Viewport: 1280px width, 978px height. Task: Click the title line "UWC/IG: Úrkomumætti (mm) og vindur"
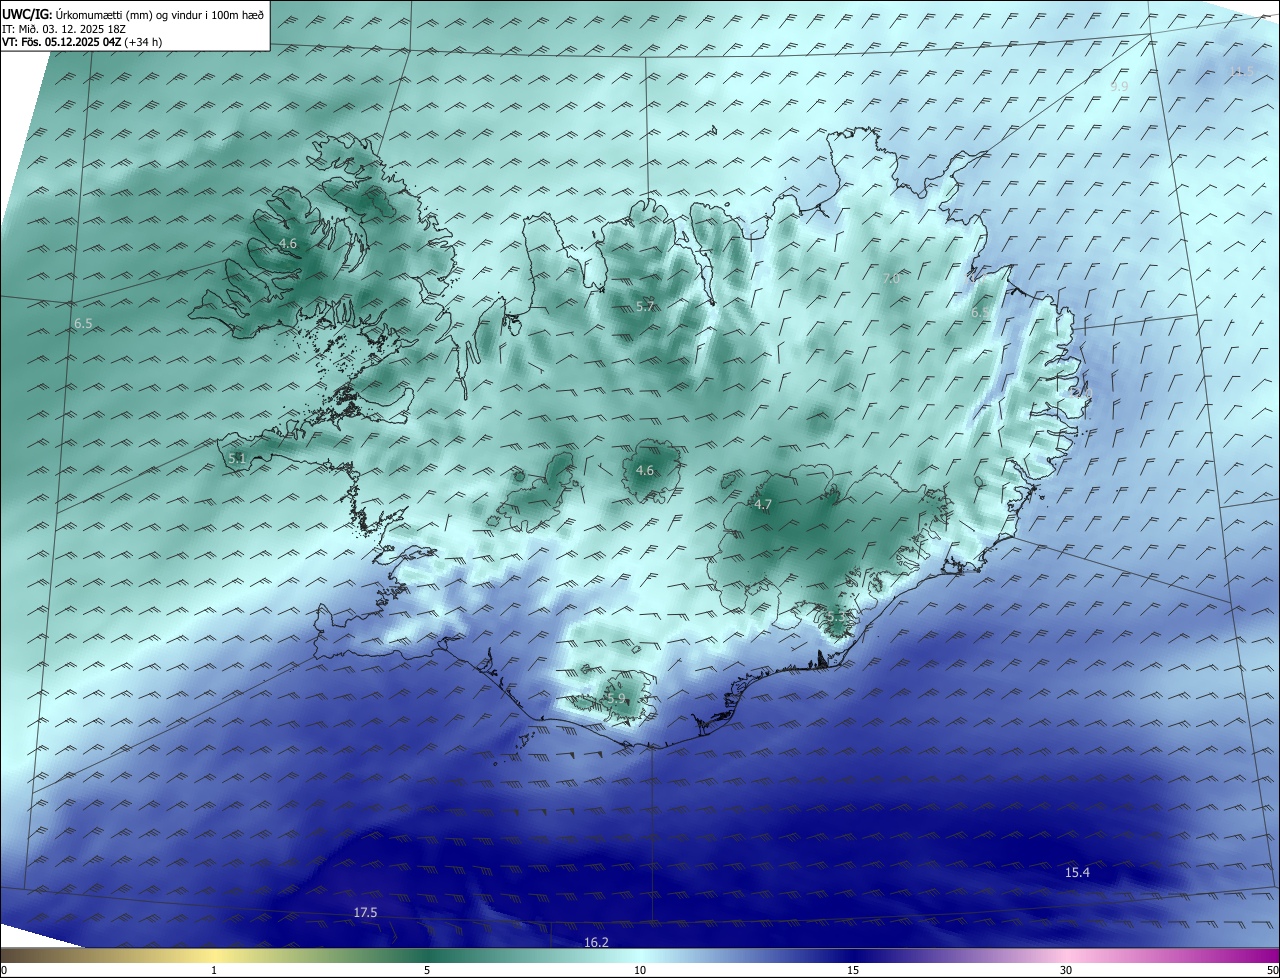[133, 14]
